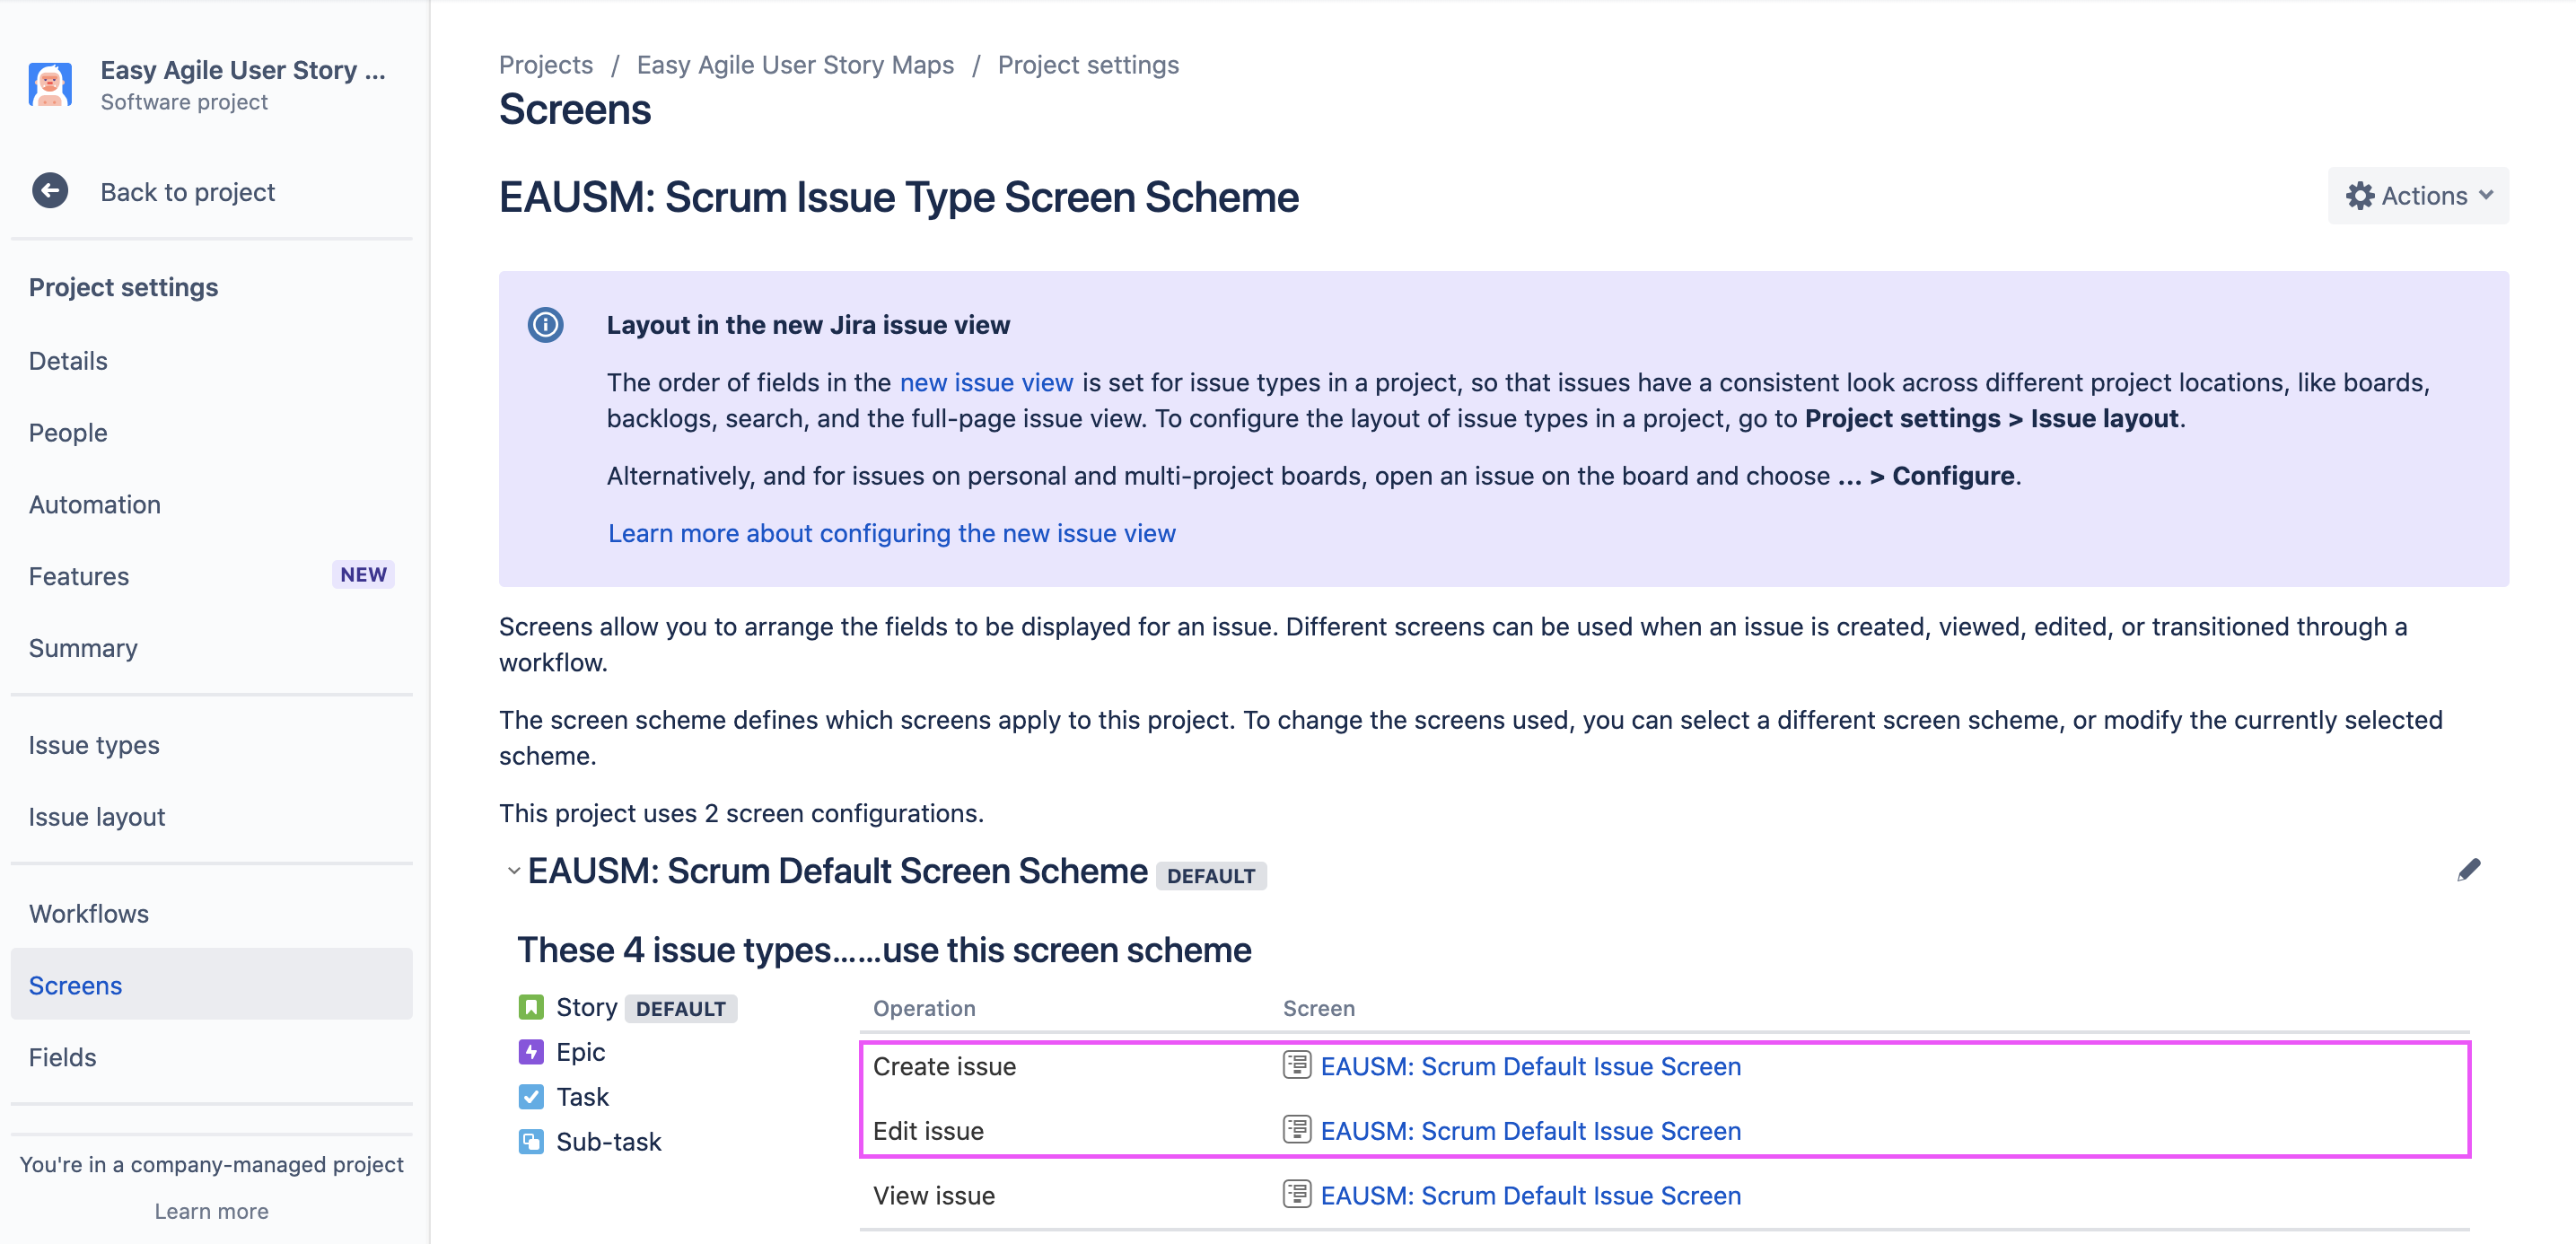Click the pencil edit icon for the screen scheme

coord(2468,870)
